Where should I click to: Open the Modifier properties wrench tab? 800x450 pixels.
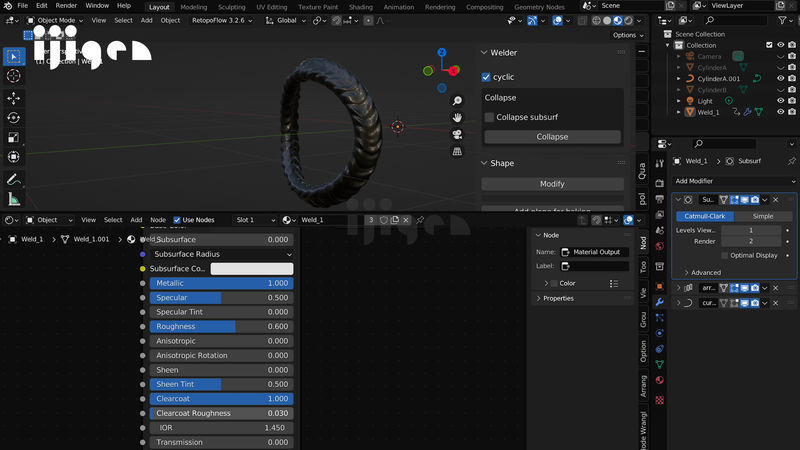click(660, 302)
